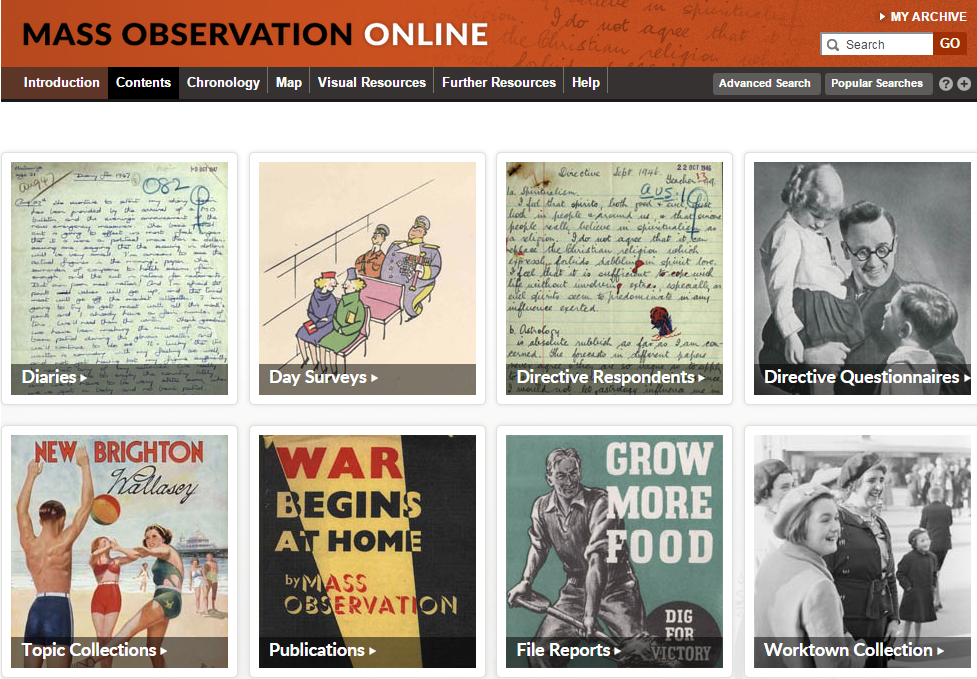Open the Worktown Collection label
The image size is (977, 679).
854,650
